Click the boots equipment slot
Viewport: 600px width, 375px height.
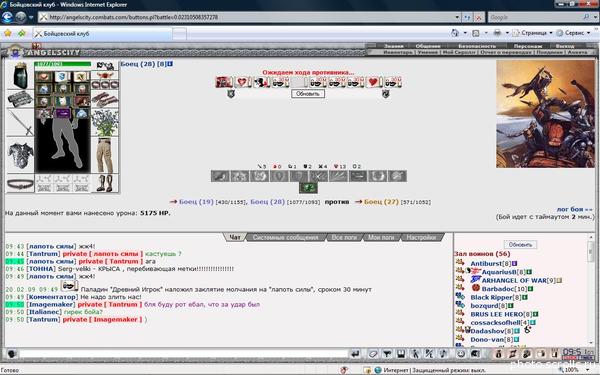105,183
